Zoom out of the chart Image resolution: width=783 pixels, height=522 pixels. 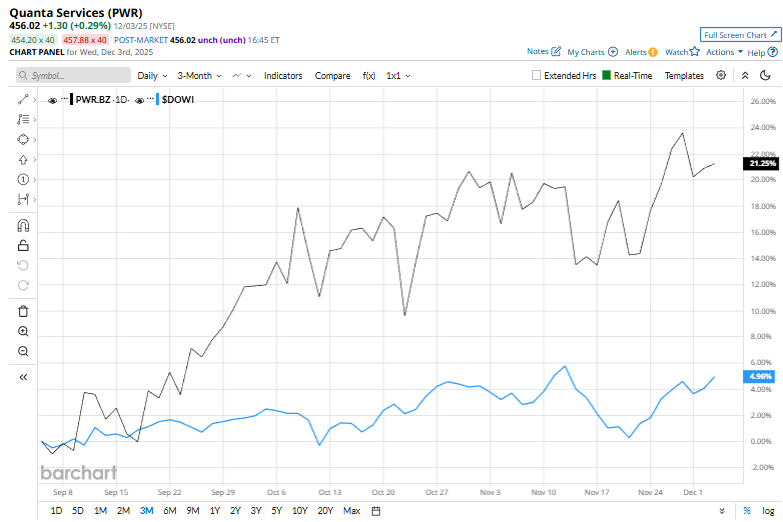tap(23, 351)
